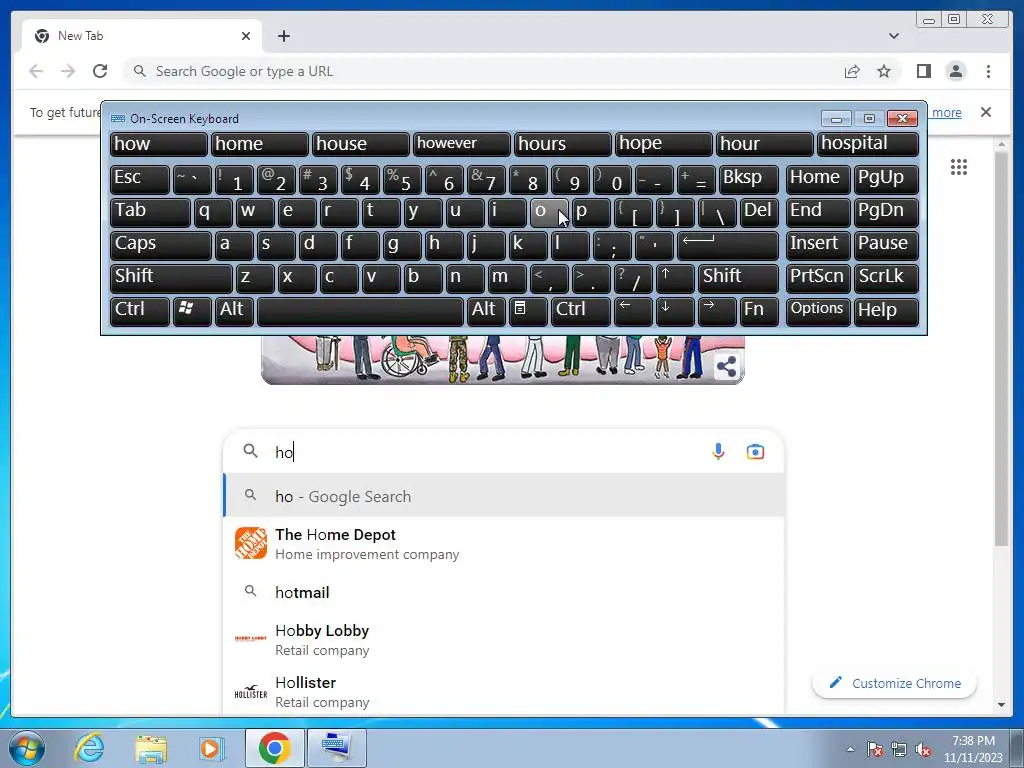Select the Hobby Lobby suggestion

click(x=504, y=640)
